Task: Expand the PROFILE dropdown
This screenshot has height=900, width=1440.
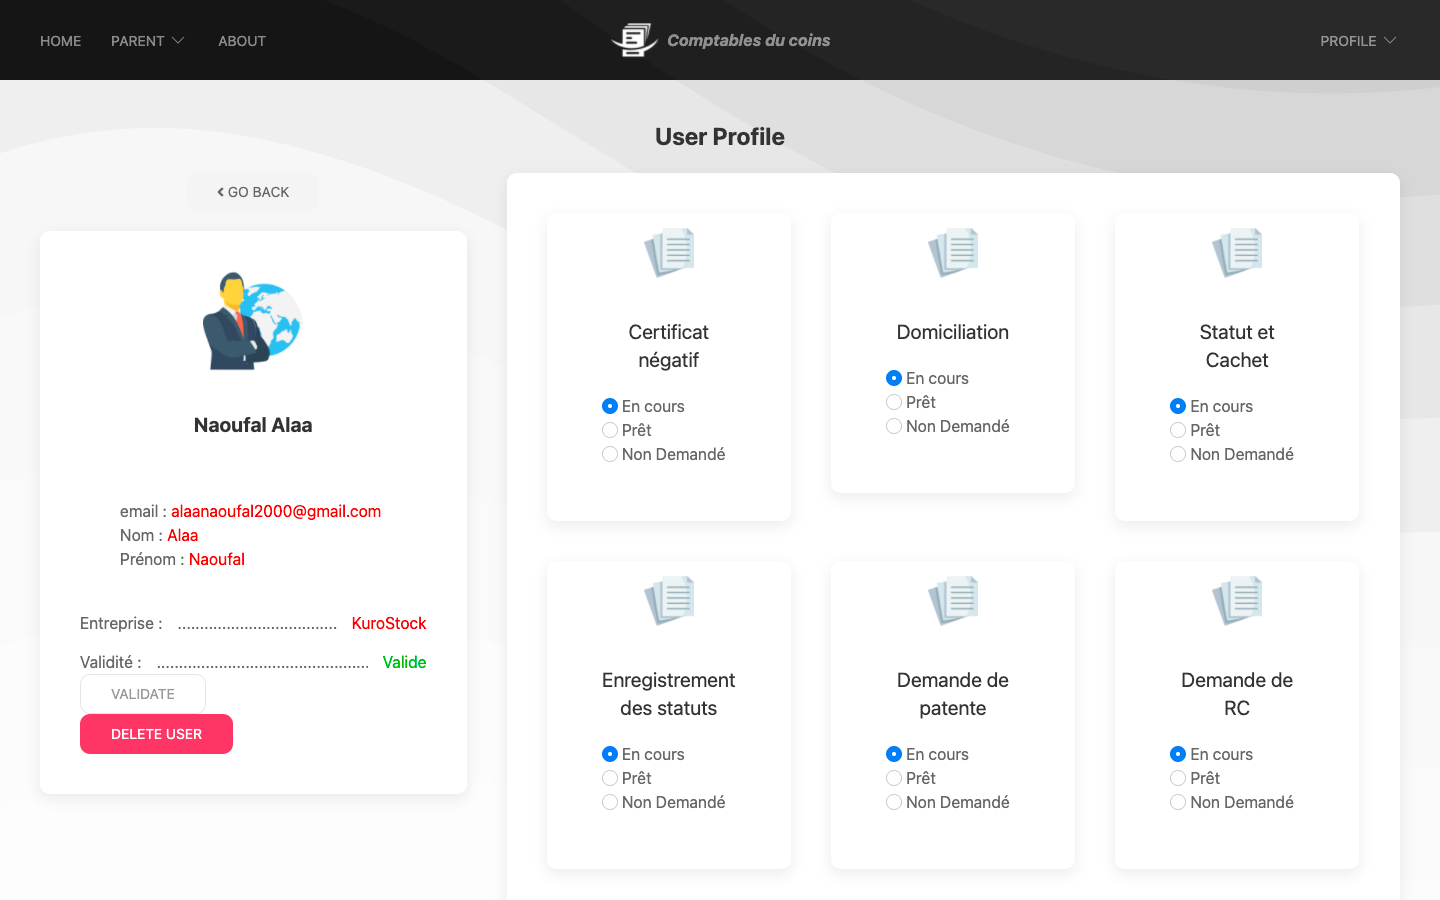Action: coord(1357,41)
